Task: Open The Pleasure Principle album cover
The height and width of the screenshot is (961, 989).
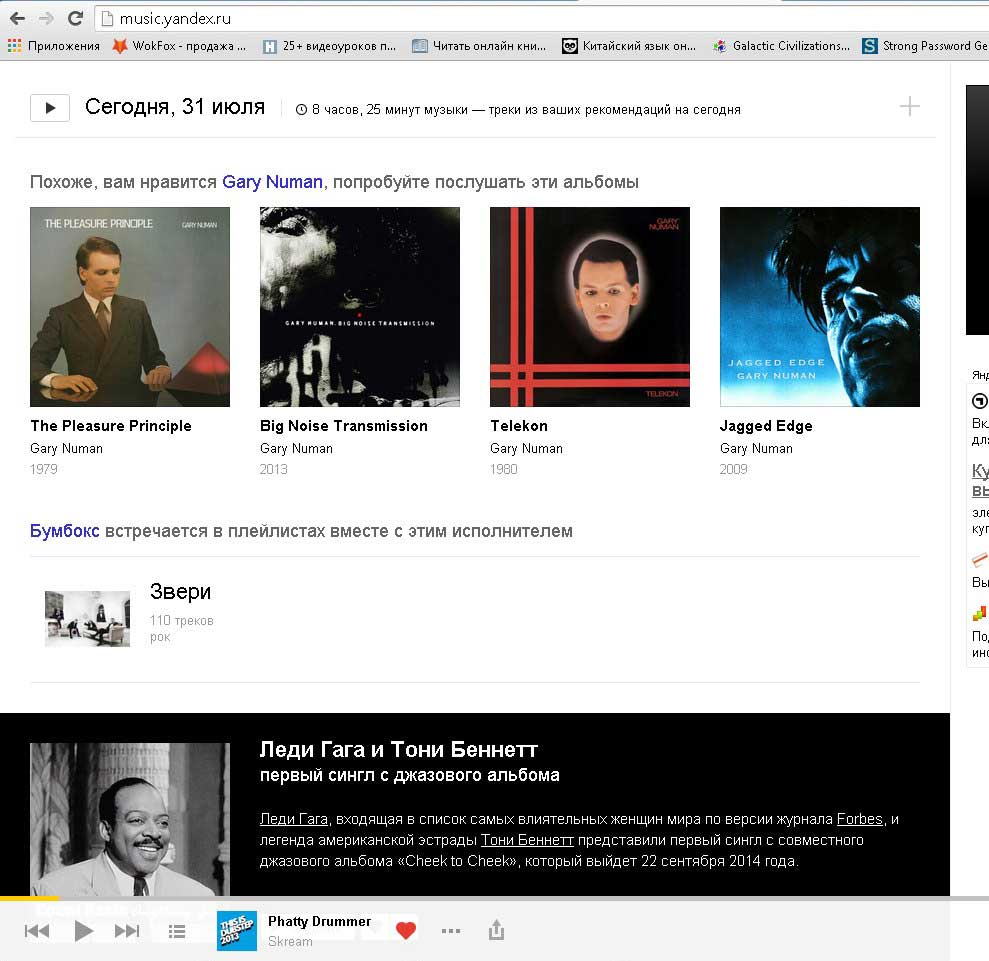Action: coord(130,306)
